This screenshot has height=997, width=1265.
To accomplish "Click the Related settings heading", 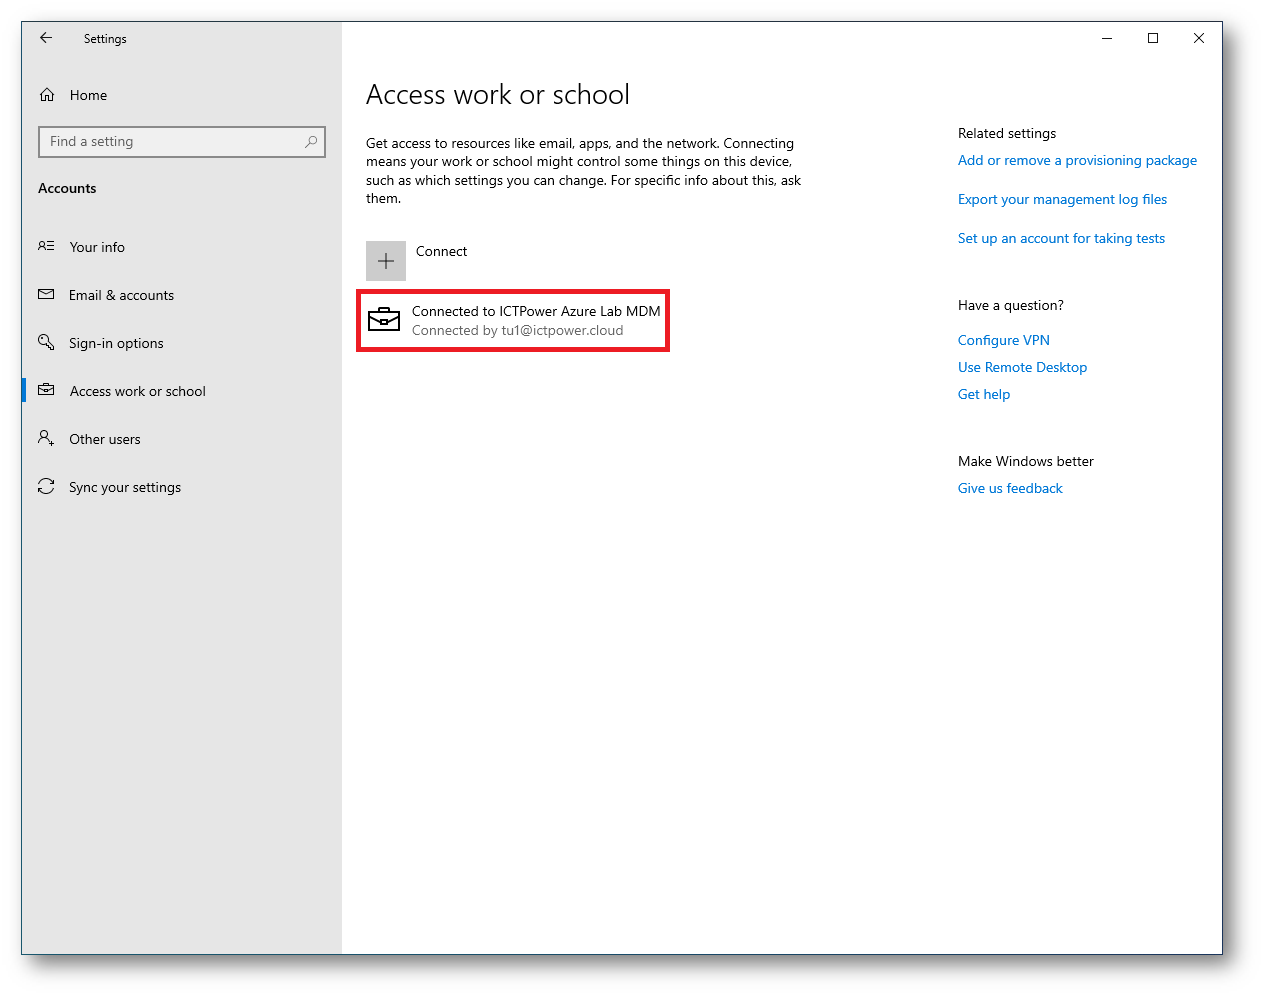I will pyautogui.click(x=1007, y=133).
